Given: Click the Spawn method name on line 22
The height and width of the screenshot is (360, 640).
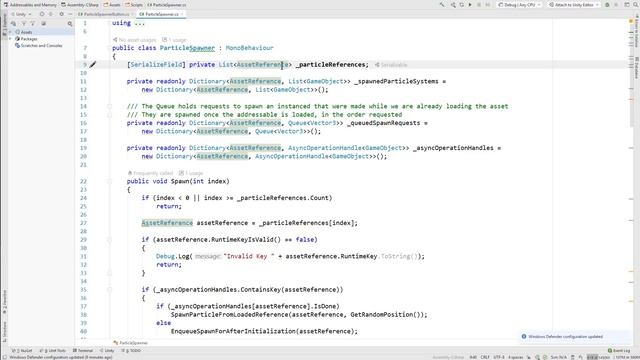Looking at the screenshot, I should [180, 181].
